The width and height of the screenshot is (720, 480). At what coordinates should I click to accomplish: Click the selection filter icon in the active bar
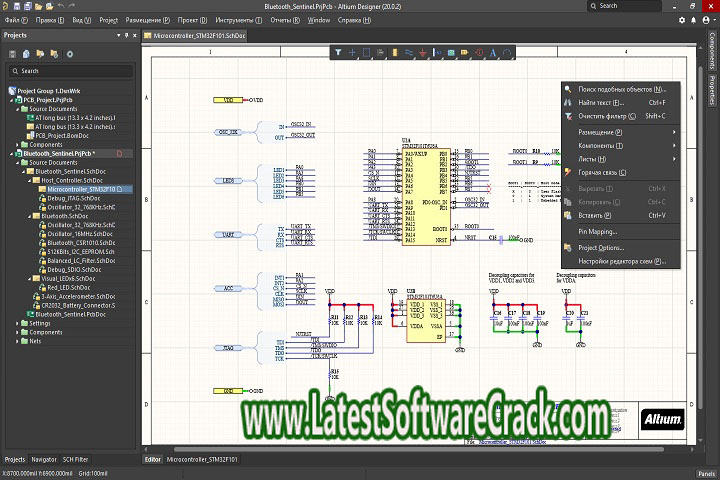coord(338,52)
